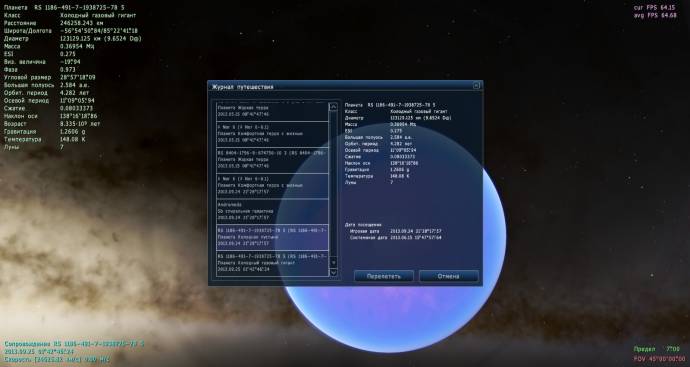Select the Комфортная терра entry dated 2013.09.24
The height and width of the screenshot is (367, 690).
(272, 186)
